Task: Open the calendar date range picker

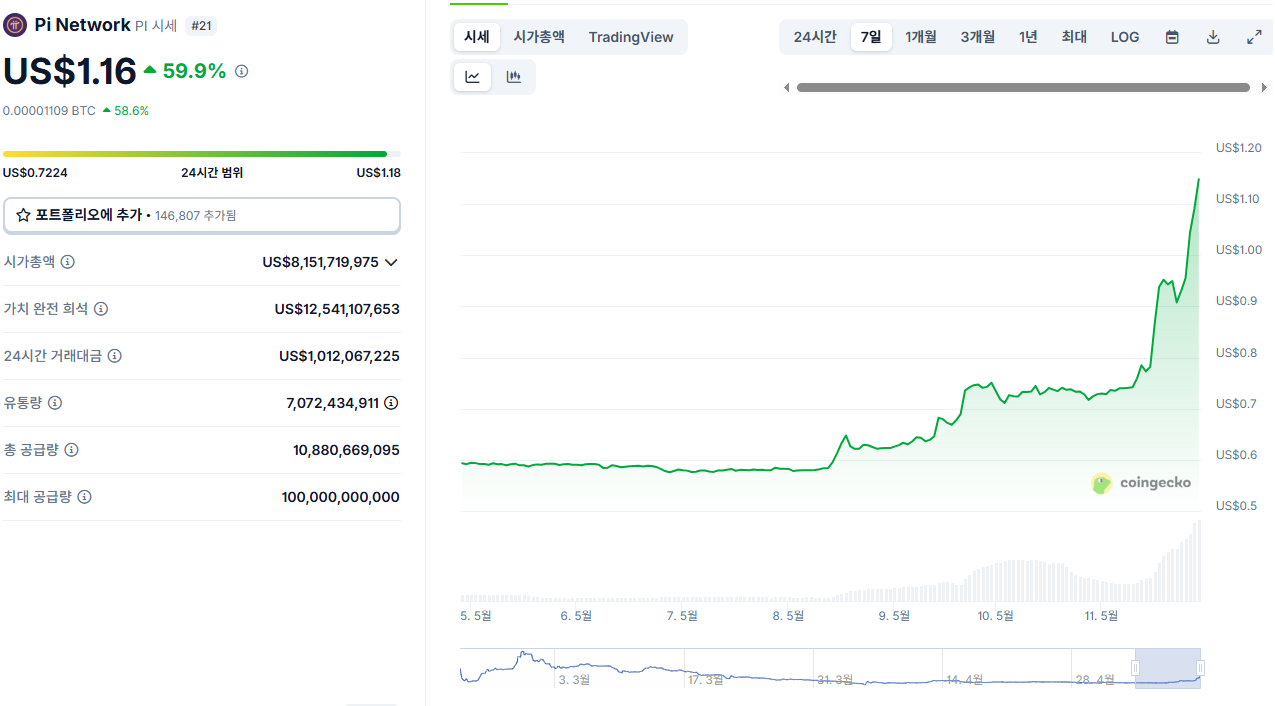Action: click(1172, 37)
